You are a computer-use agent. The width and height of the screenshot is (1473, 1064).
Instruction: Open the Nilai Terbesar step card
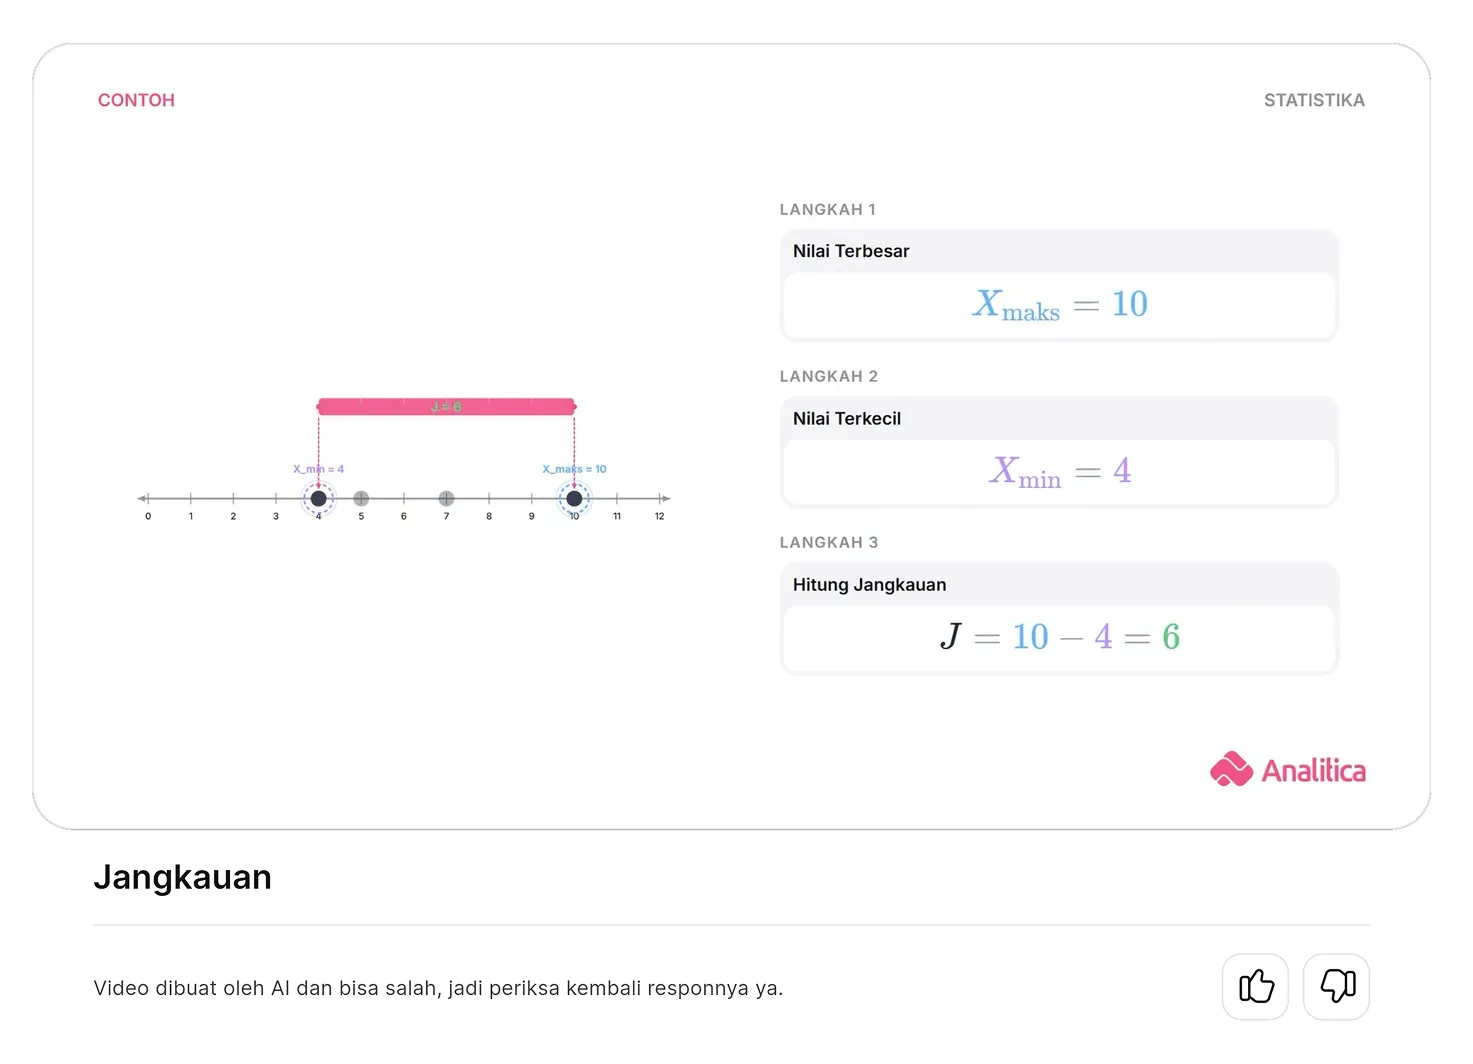pos(1059,285)
